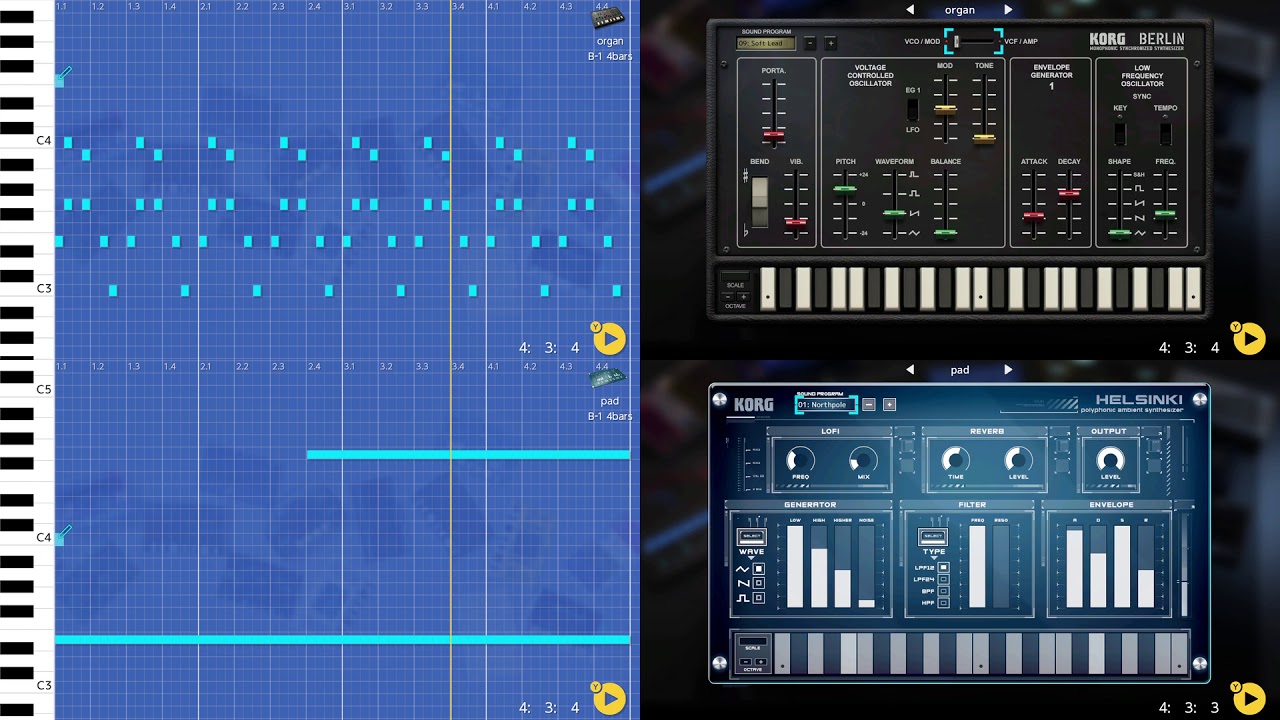Hit the yellow play button on Berlin panel
1280x720 pixels.
(x=1249, y=339)
